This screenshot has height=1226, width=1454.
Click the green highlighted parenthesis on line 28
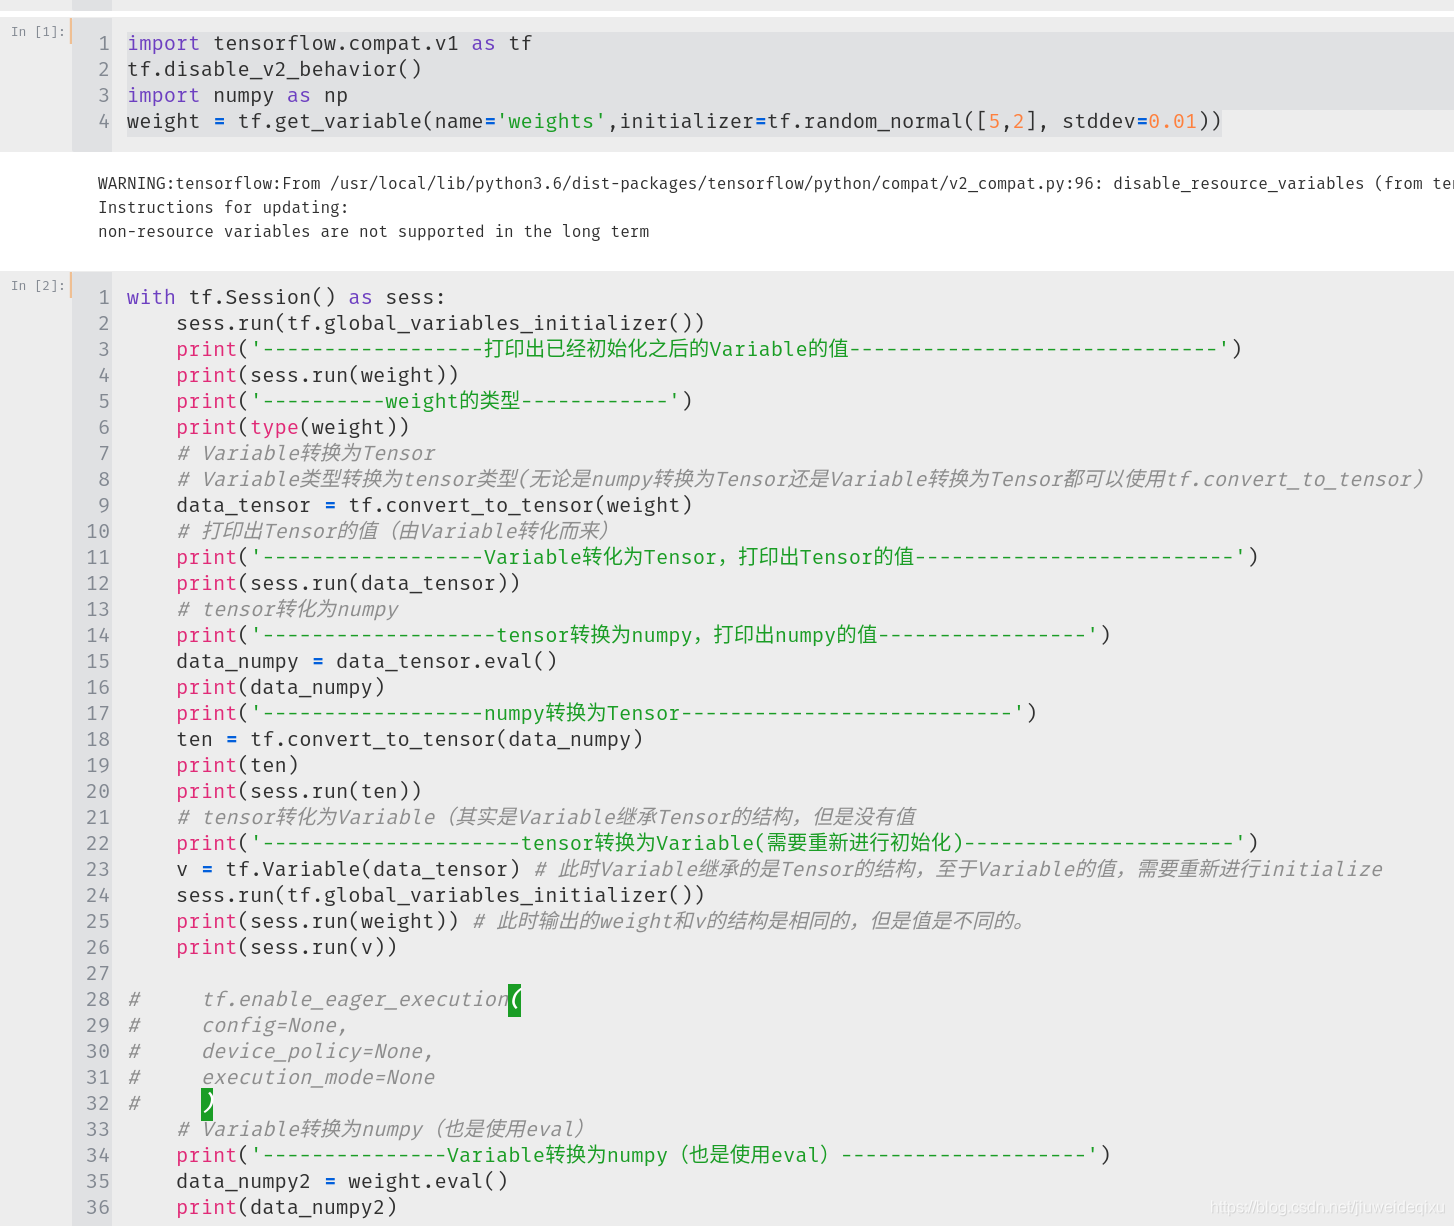[514, 999]
